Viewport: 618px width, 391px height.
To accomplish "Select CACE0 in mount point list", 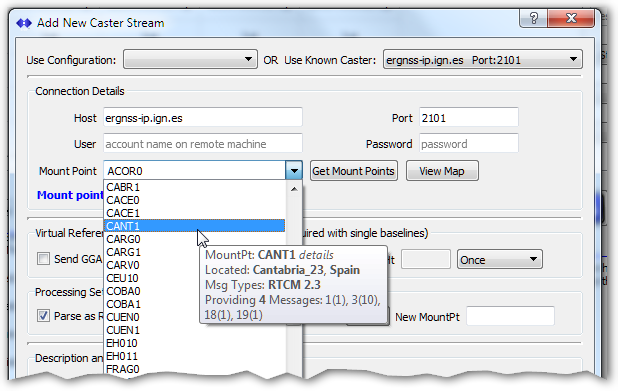I will click(195, 200).
